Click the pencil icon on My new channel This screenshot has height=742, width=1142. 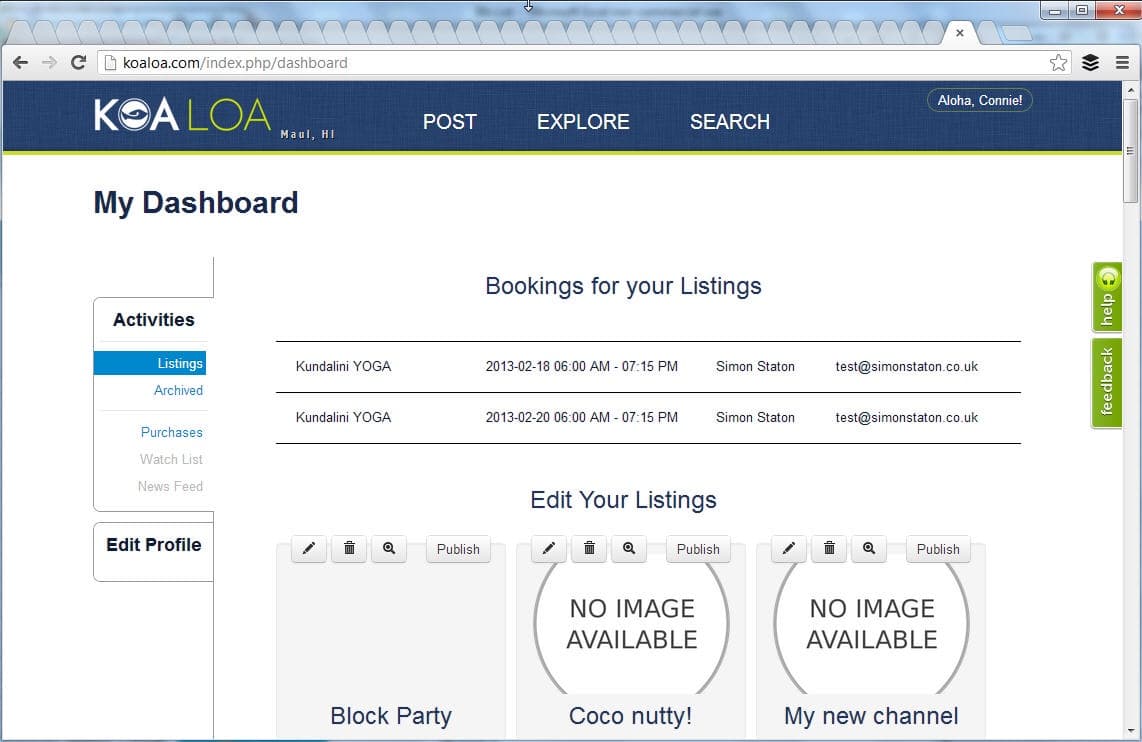[x=789, y=549]
